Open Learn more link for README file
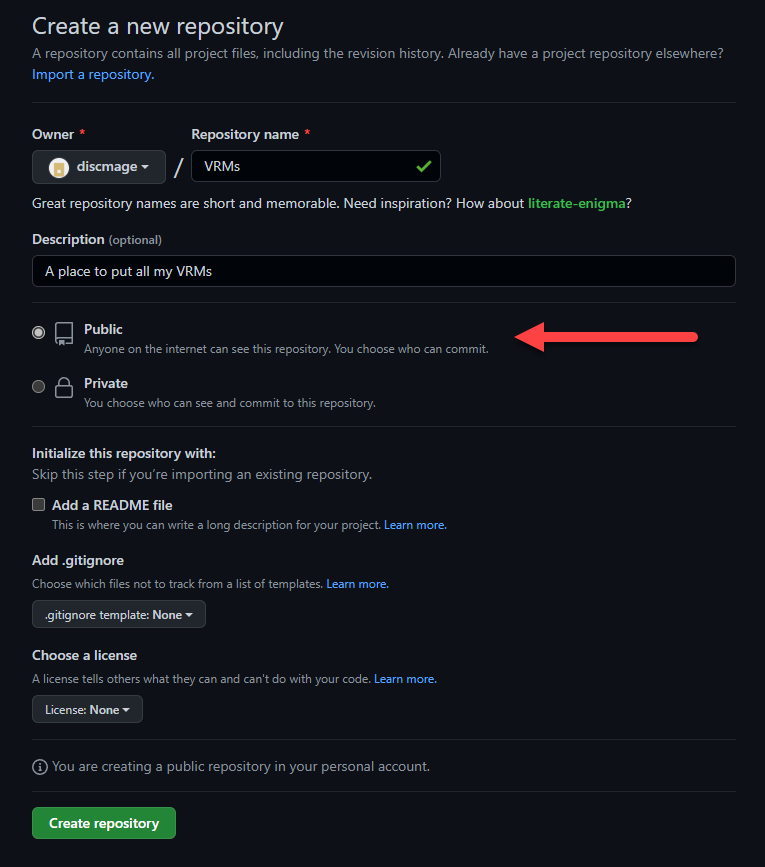This screenshot has width=765, height=867. (415, 525)
